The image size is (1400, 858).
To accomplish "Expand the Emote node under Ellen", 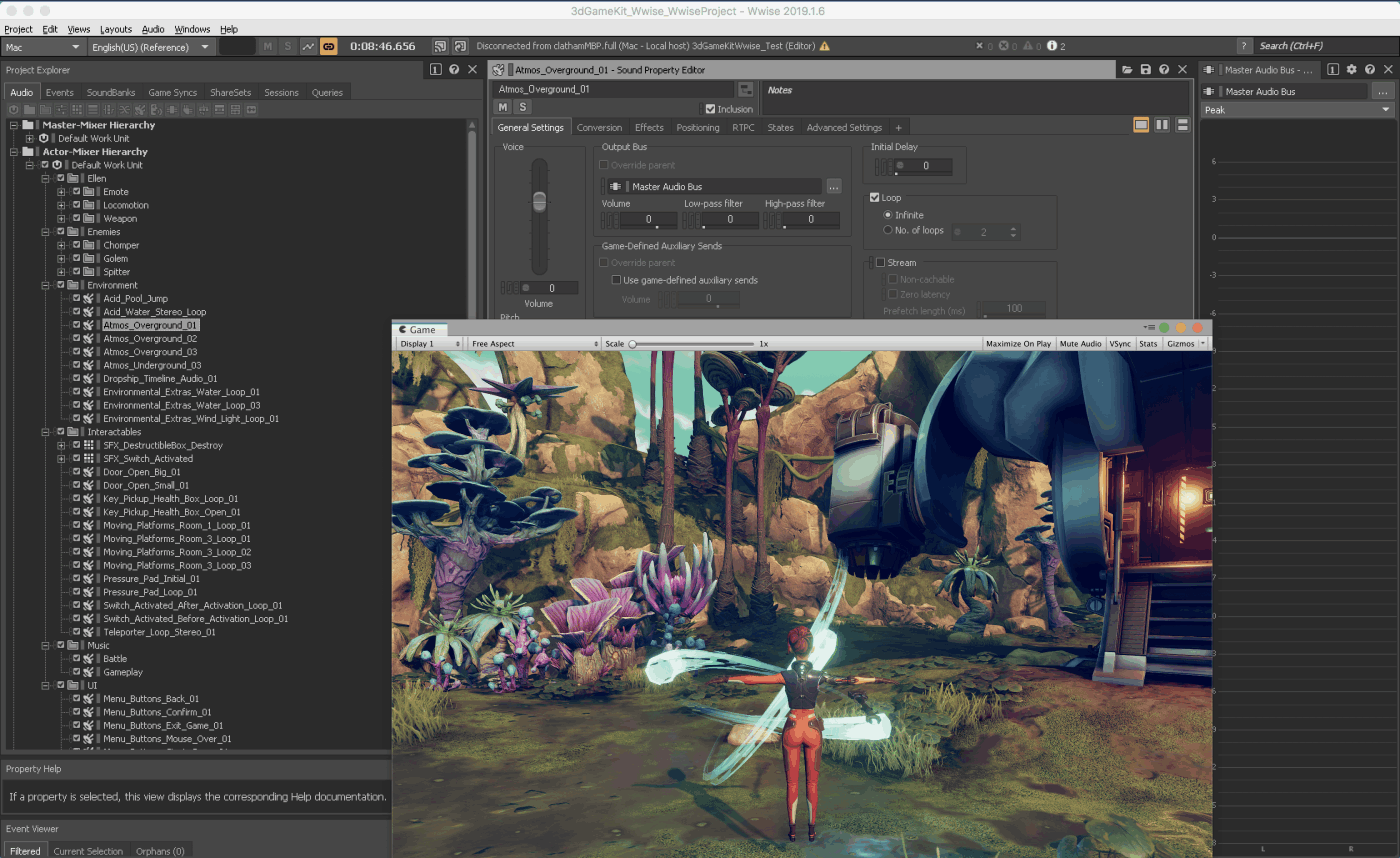I will coord(61,192).
